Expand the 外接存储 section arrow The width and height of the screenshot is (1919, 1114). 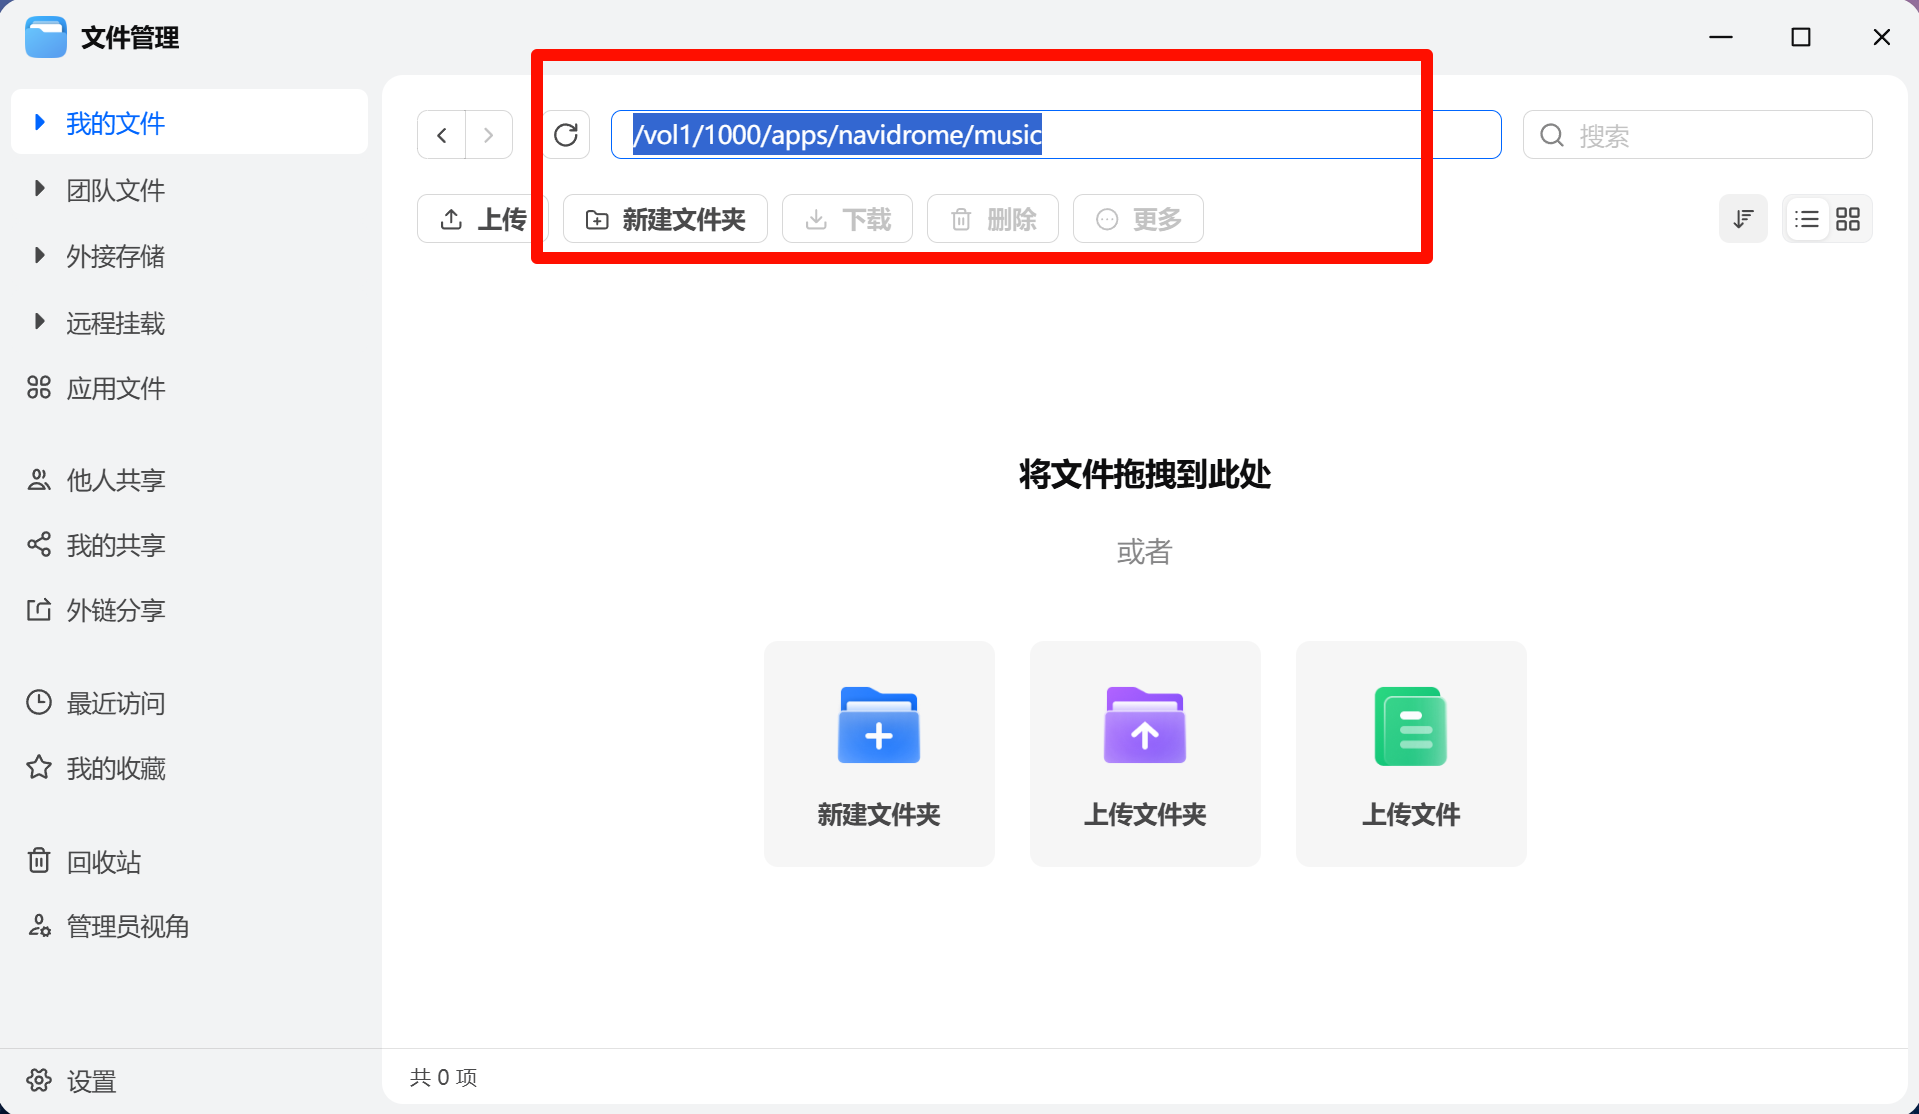(x=40, y=256)
